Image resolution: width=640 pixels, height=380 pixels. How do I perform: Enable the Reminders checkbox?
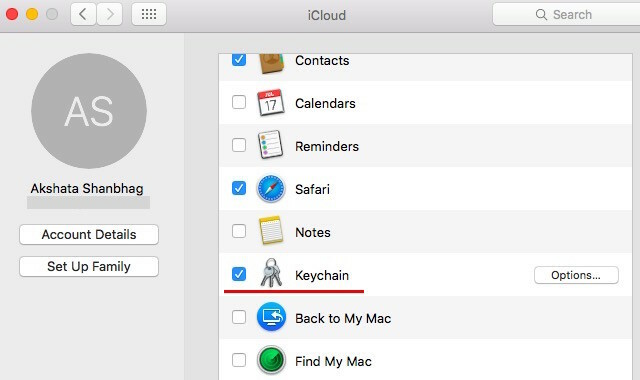click(x=239, y=145)
